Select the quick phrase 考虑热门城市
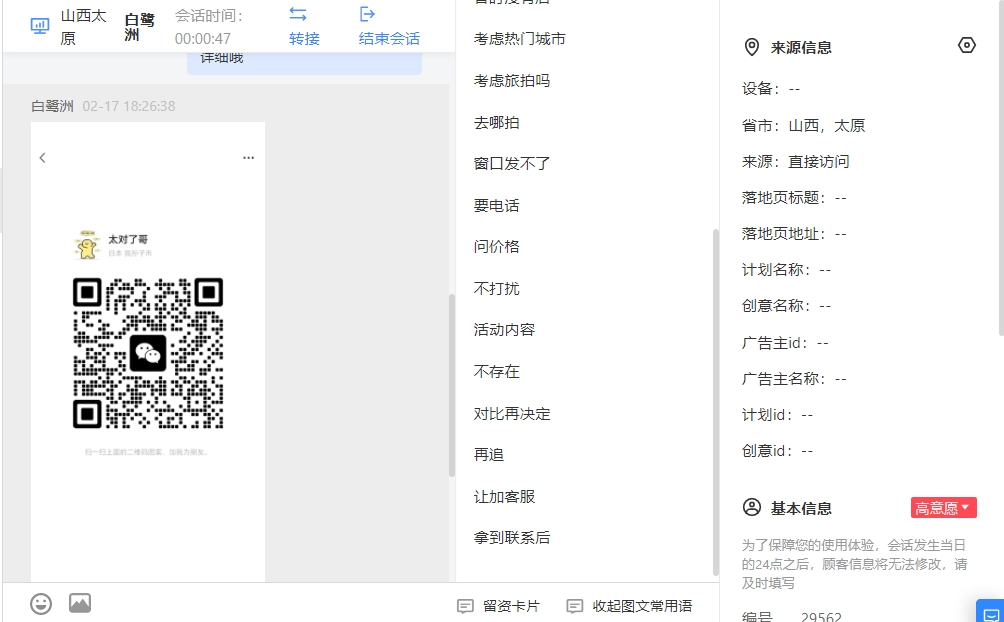Screen dimensions: 1004x622 [x=519, y=39]
